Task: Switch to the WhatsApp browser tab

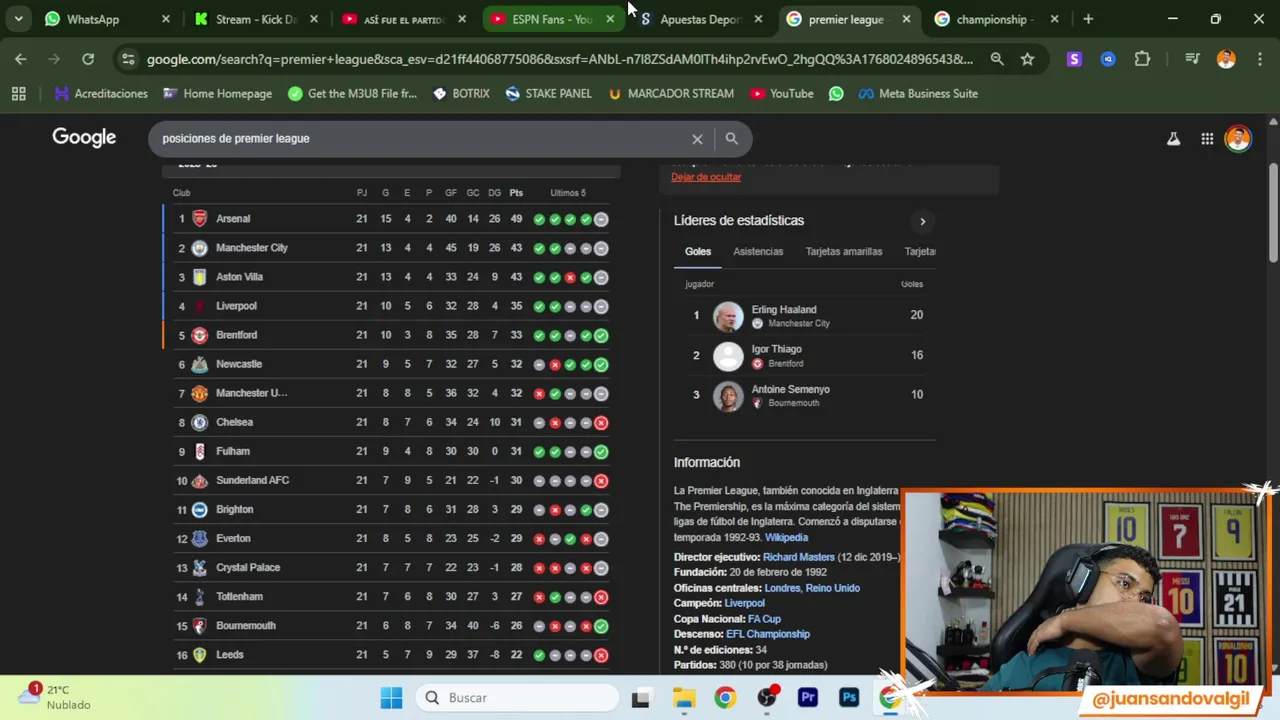Action: (105, 19)
